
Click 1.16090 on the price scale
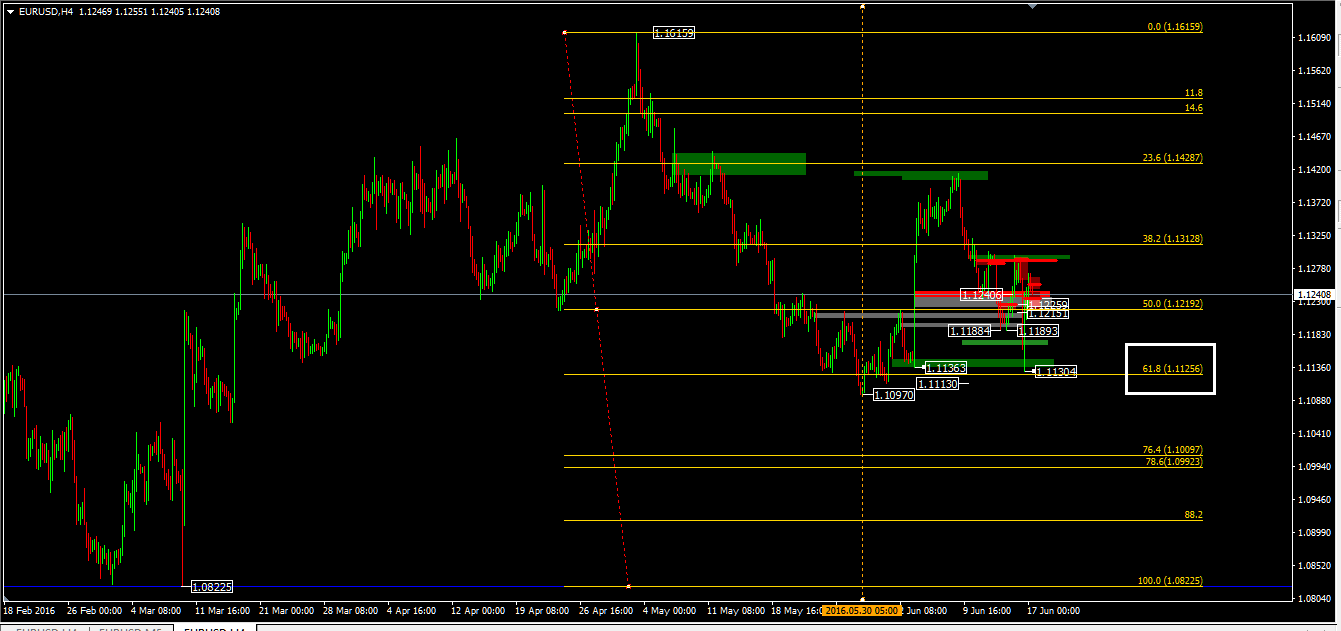(x=1313, y=38)
